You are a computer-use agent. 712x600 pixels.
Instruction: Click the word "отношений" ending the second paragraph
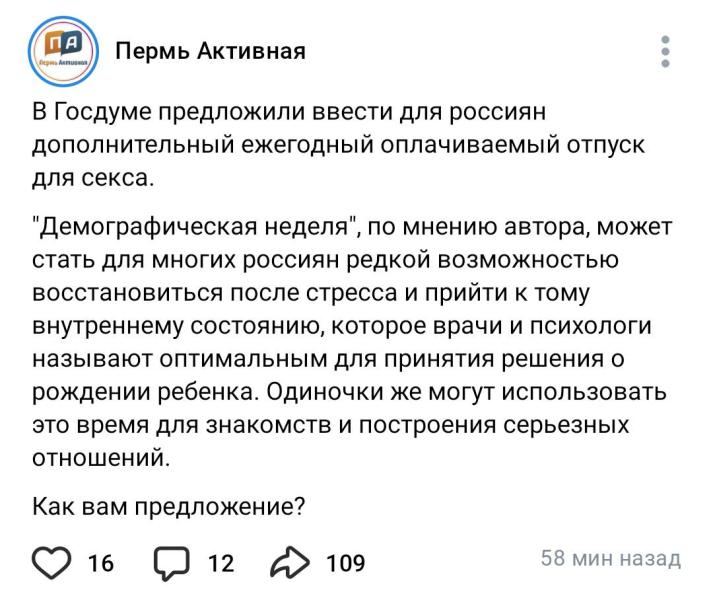pyautogui.click(x=101, y=458)
